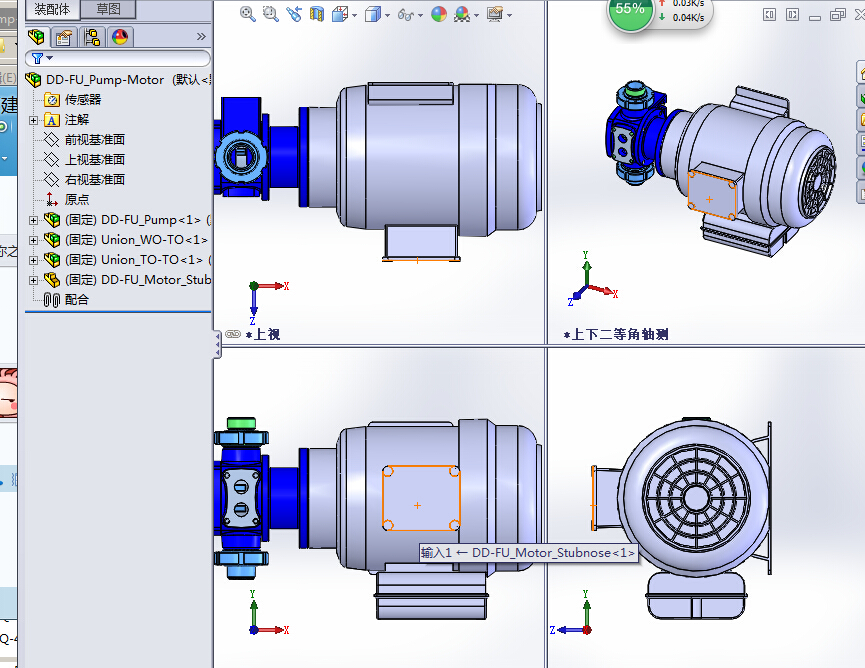
Task: Switch to the 草图 tab
Action: (x=108, y=9)
